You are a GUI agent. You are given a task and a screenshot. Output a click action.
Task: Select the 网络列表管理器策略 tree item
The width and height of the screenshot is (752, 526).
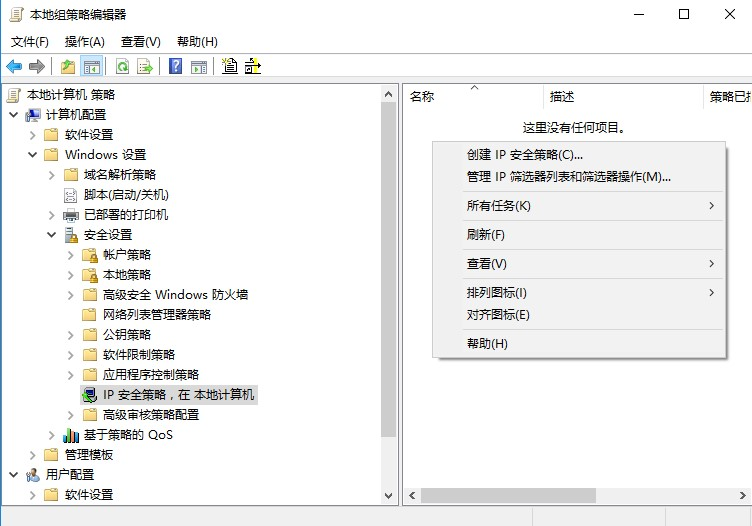pyautogui.click(x=157, y=315)
